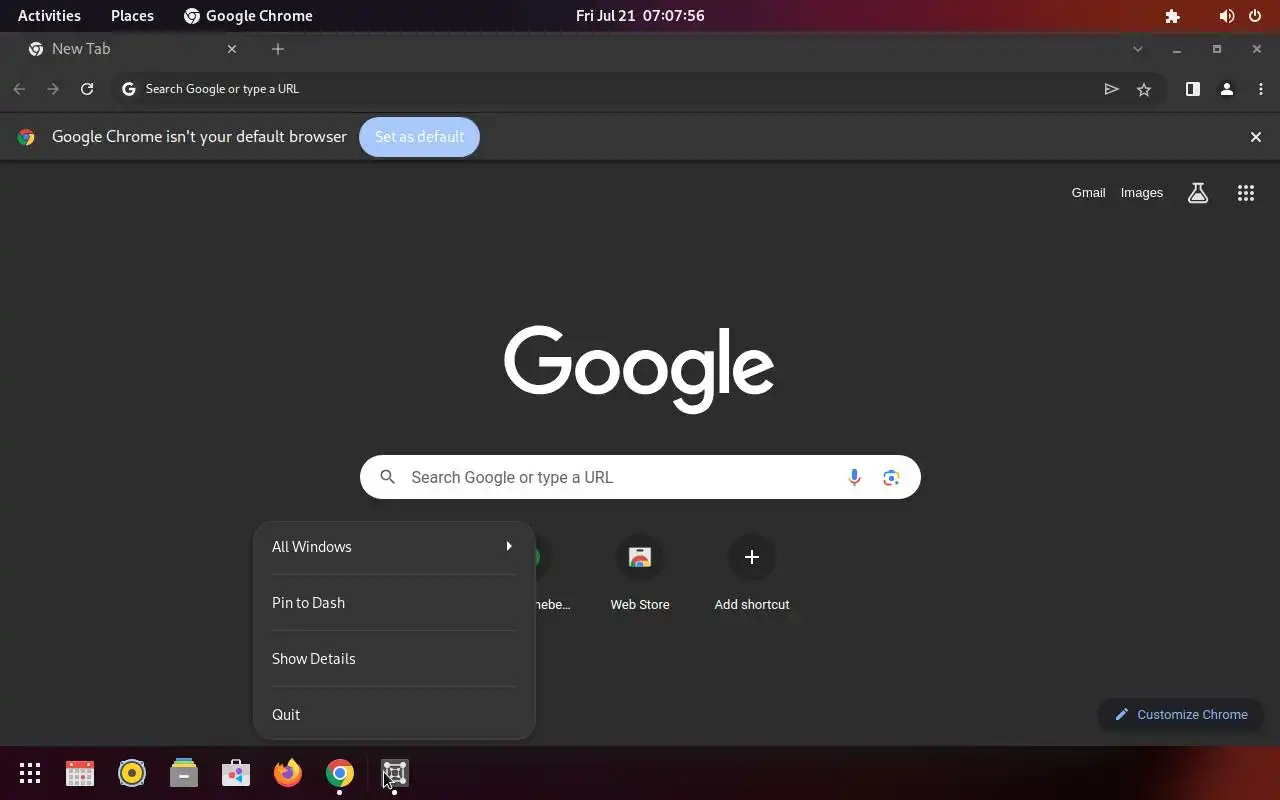This screenshot has width=1280, height=800.
Task: Bookmark this tab with the star icon
Action: [1144, 89]
